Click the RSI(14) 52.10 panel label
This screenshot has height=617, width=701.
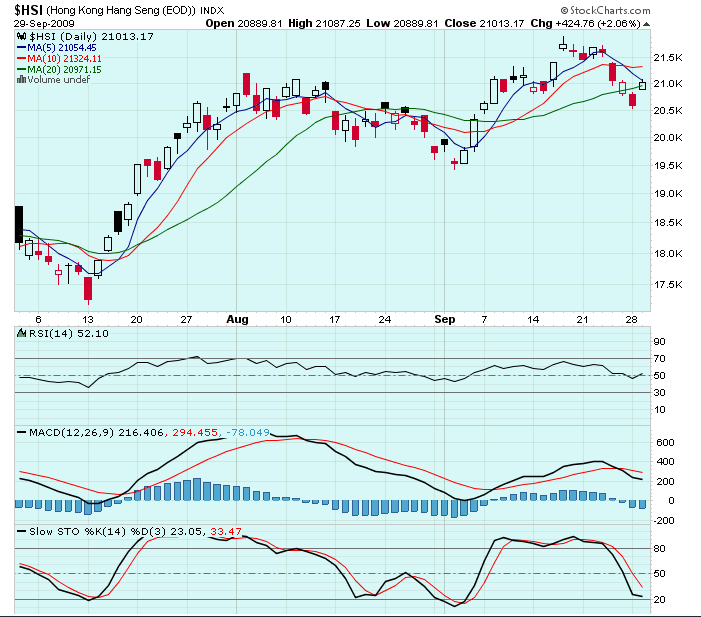click(68, 334)
